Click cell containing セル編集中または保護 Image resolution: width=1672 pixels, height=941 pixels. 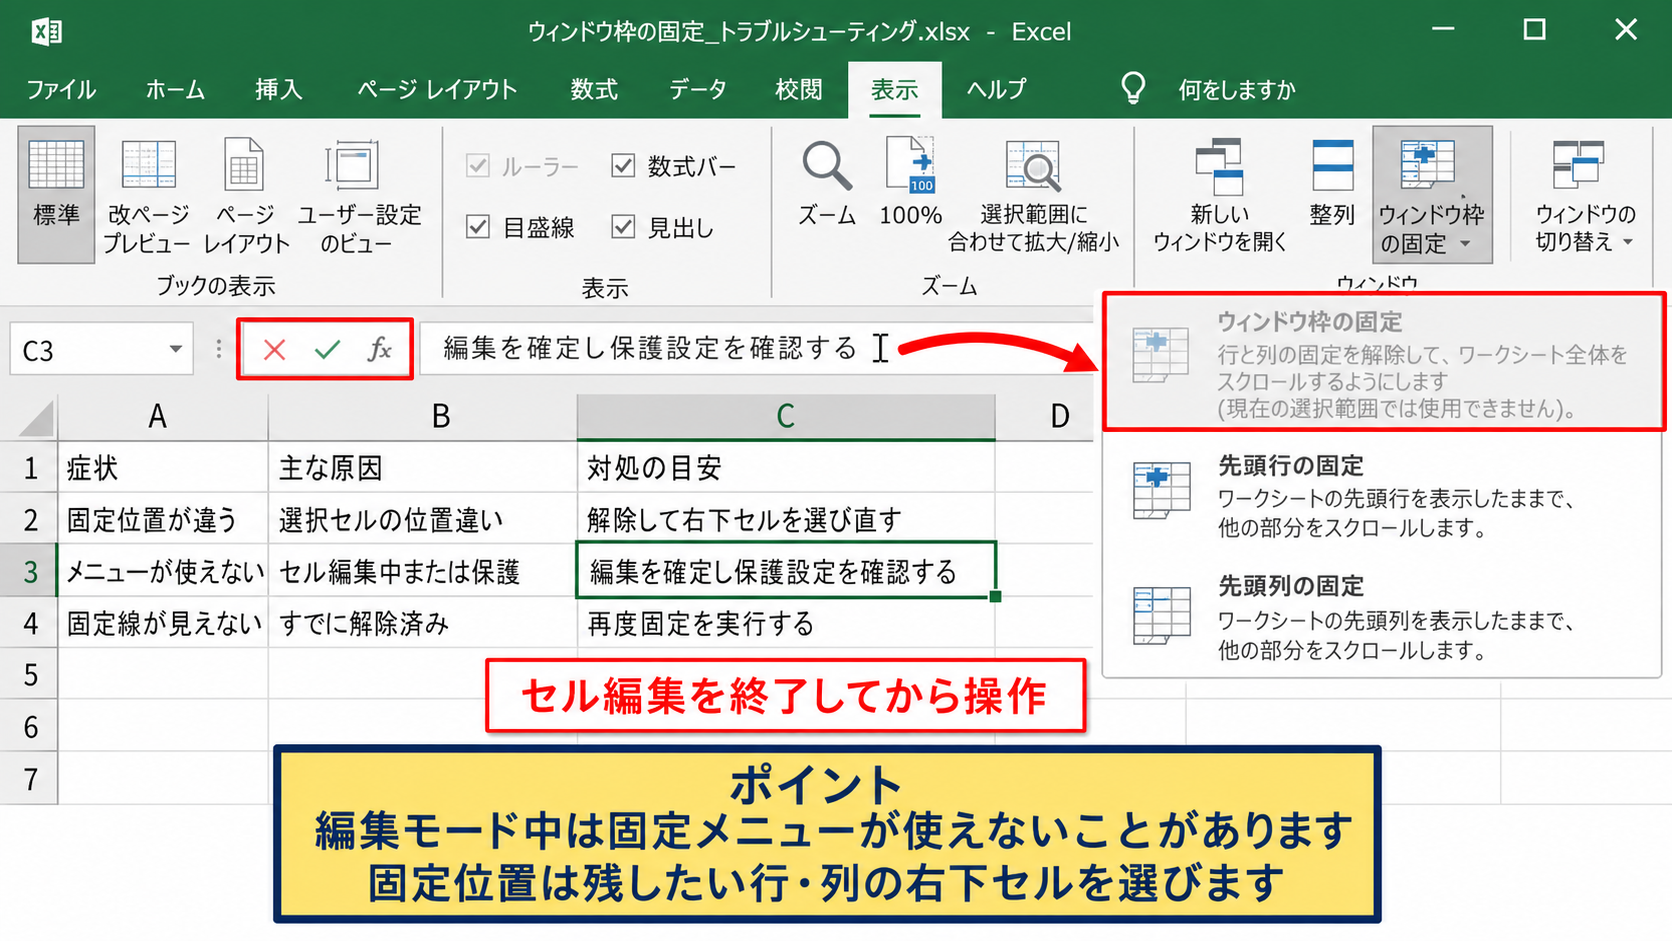coord(422,571)
